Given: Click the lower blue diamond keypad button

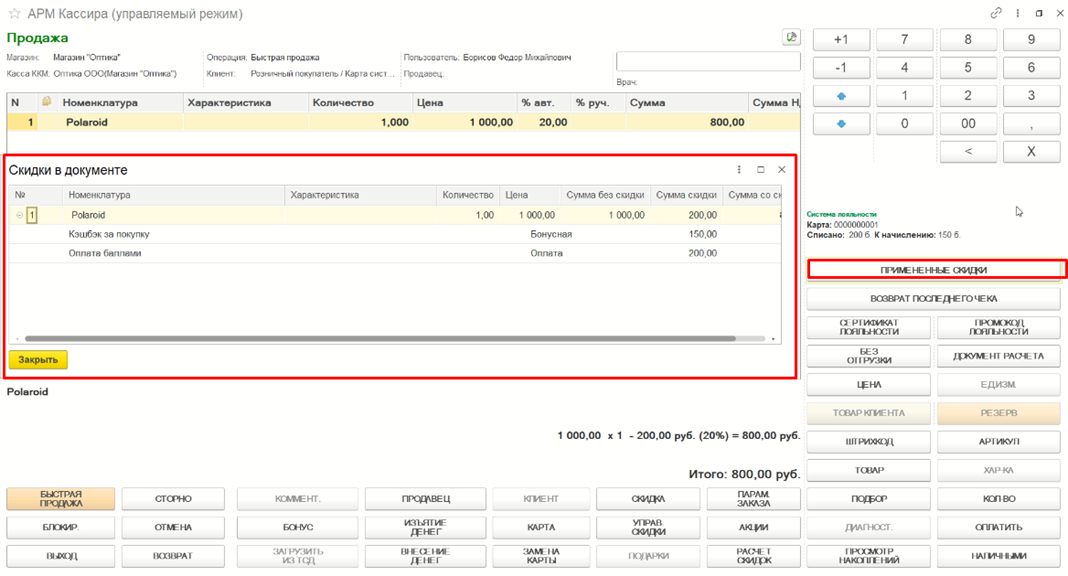Looking at the screenshot, I should 841,124.
